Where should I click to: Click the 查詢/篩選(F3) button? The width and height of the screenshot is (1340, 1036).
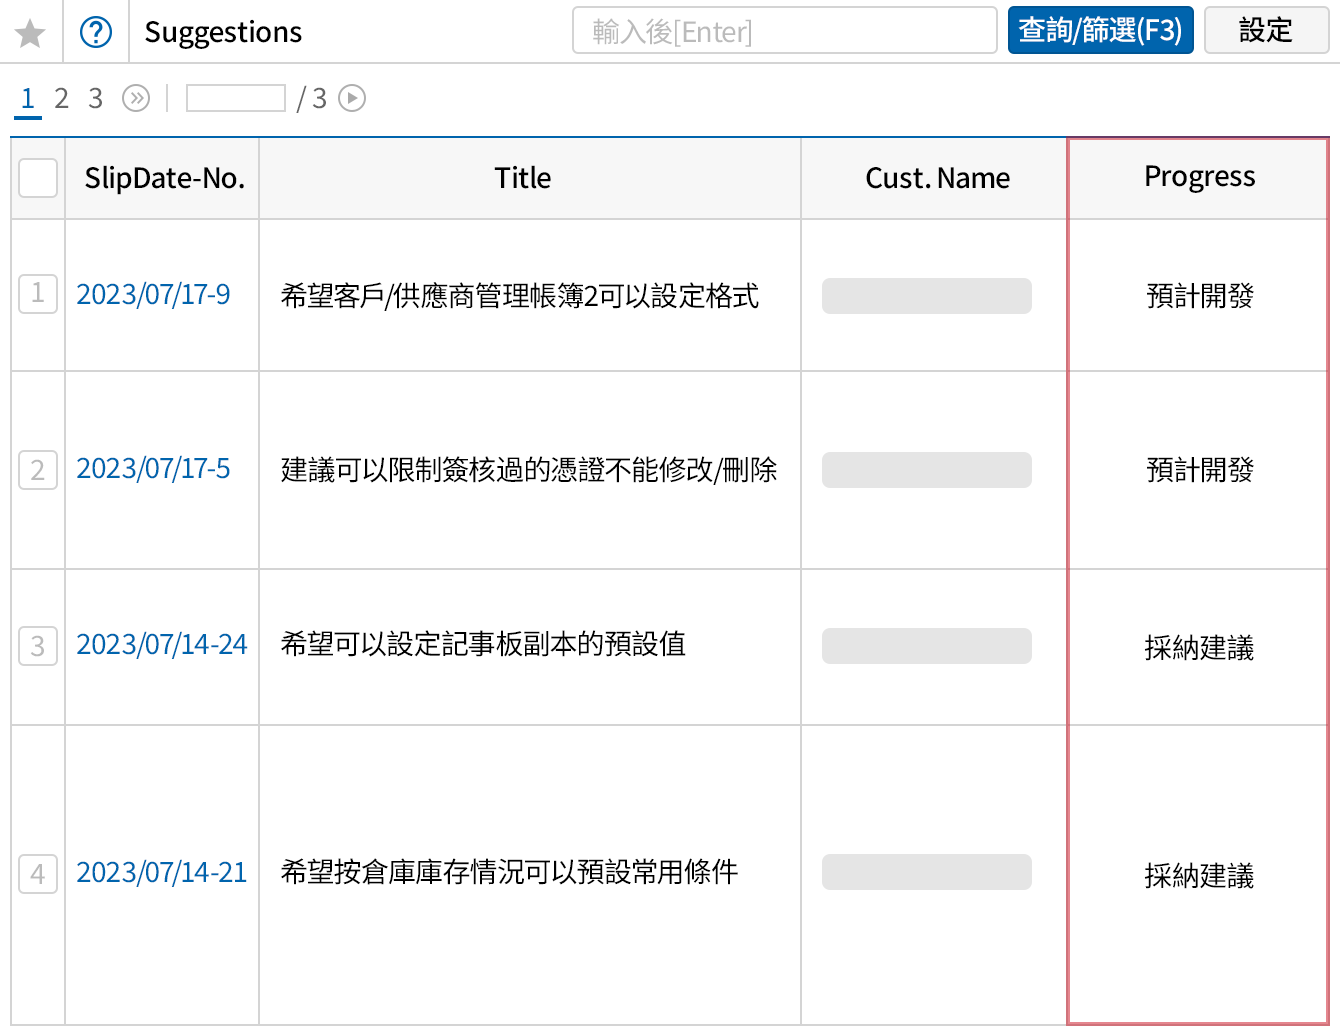coord(1100,30)
